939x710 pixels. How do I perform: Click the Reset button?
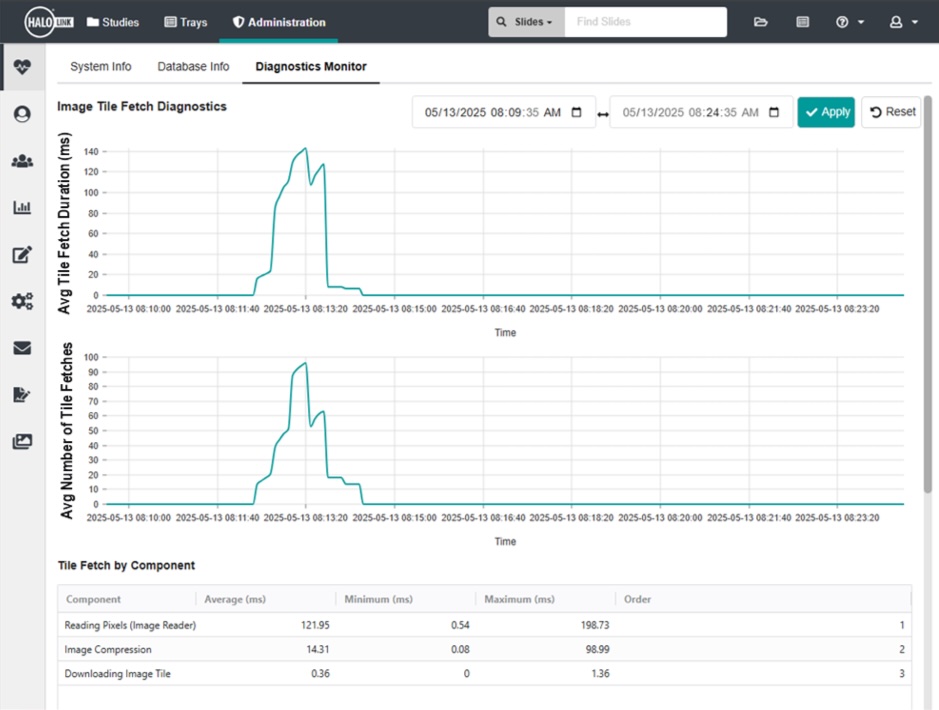(x=891, y=112)
